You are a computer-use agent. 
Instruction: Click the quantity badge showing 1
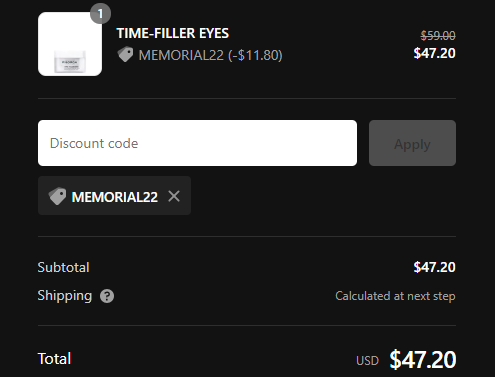(x=100, y=14)
